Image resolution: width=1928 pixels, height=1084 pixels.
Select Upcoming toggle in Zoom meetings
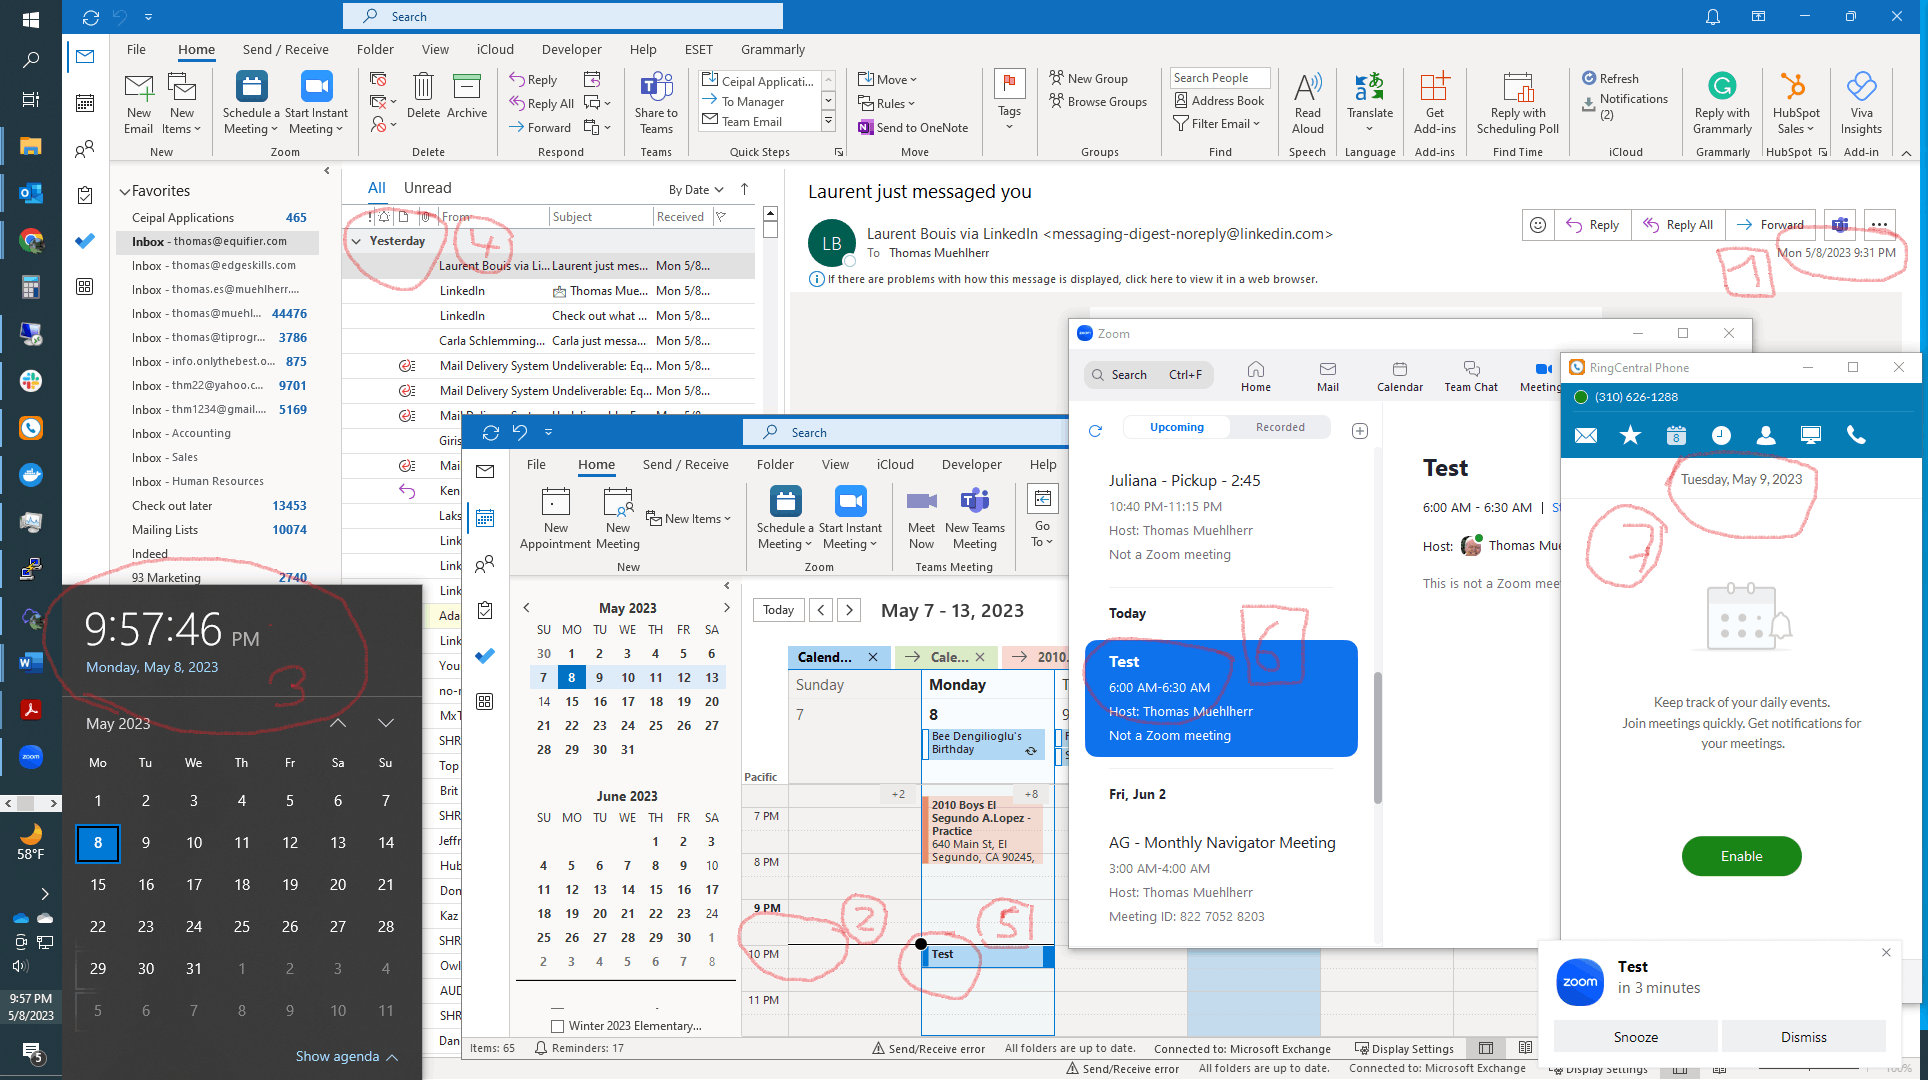pos(1177,427)
